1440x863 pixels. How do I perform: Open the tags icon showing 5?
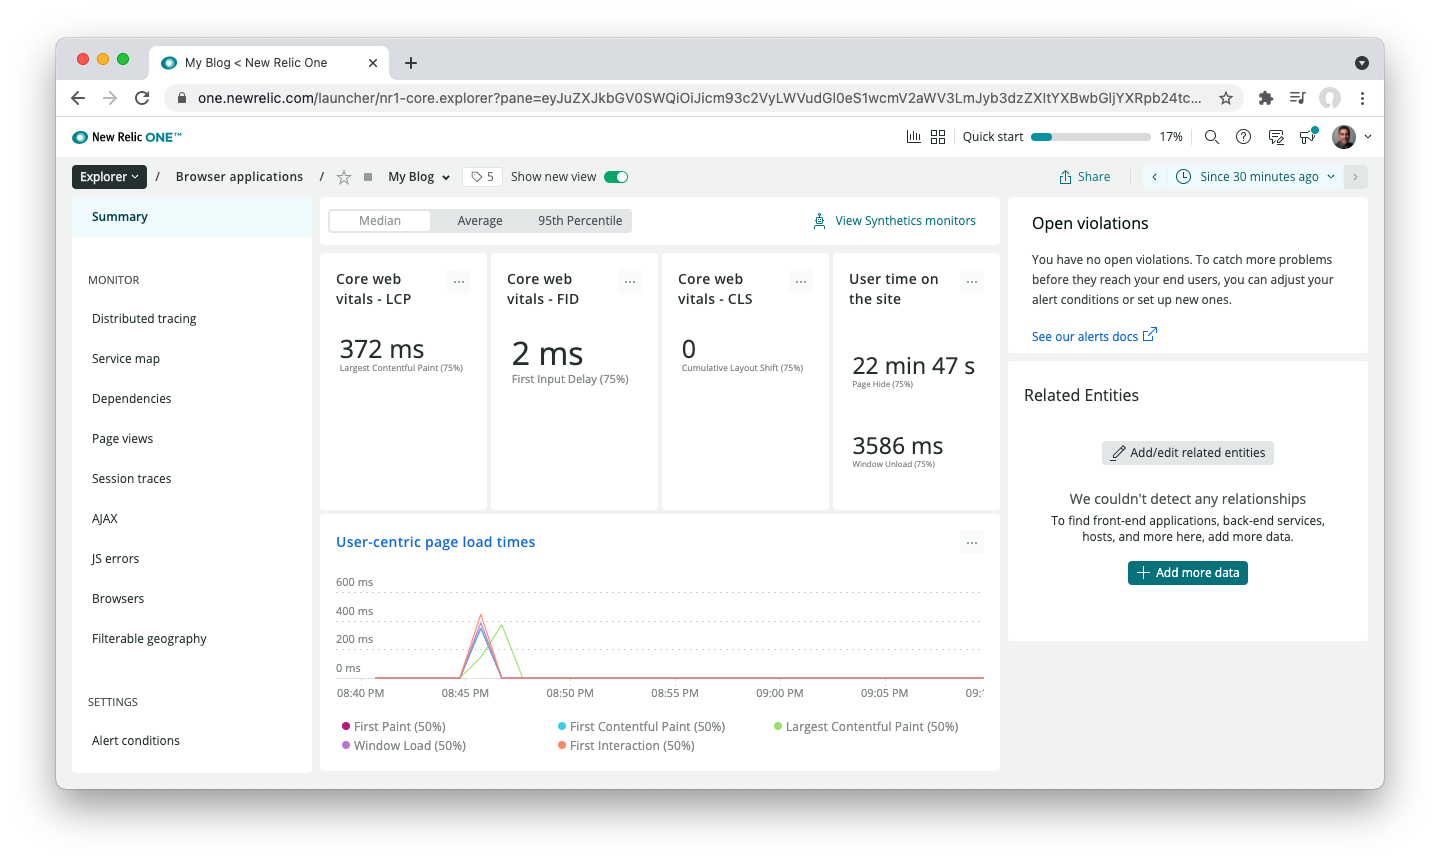pyautogui.click(x=482, y=177)
